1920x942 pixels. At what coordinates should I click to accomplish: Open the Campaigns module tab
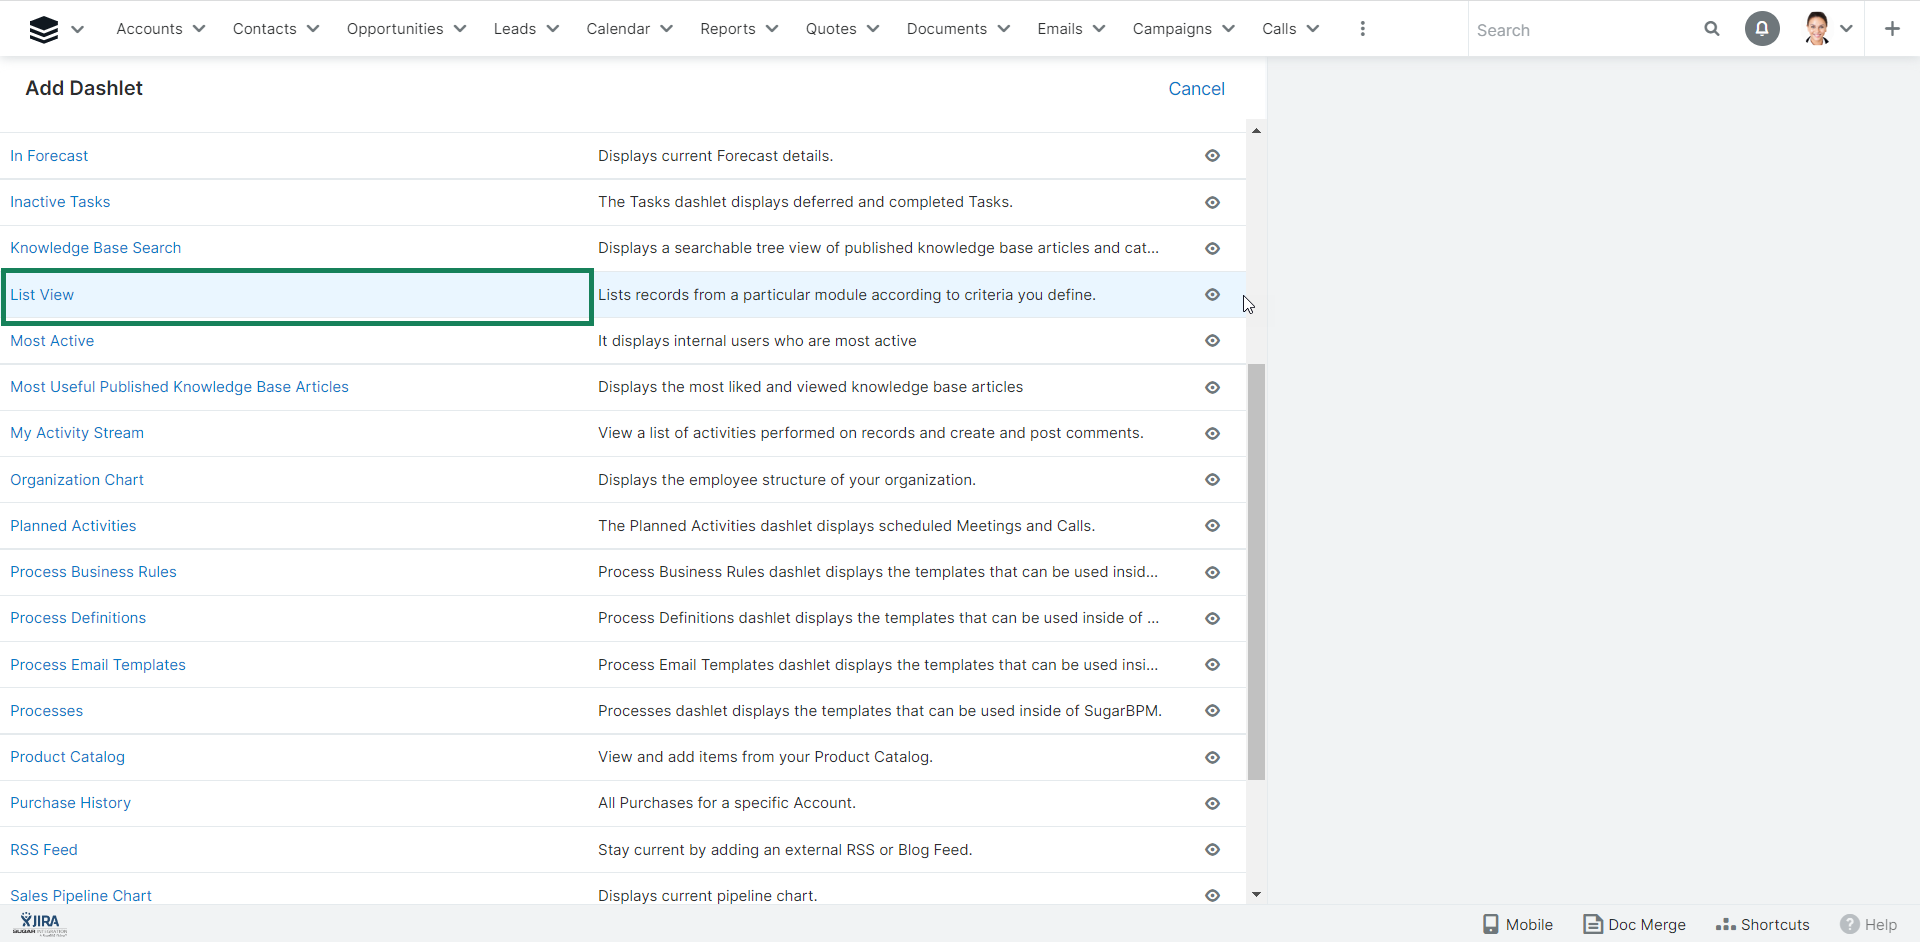[1171, 29]
